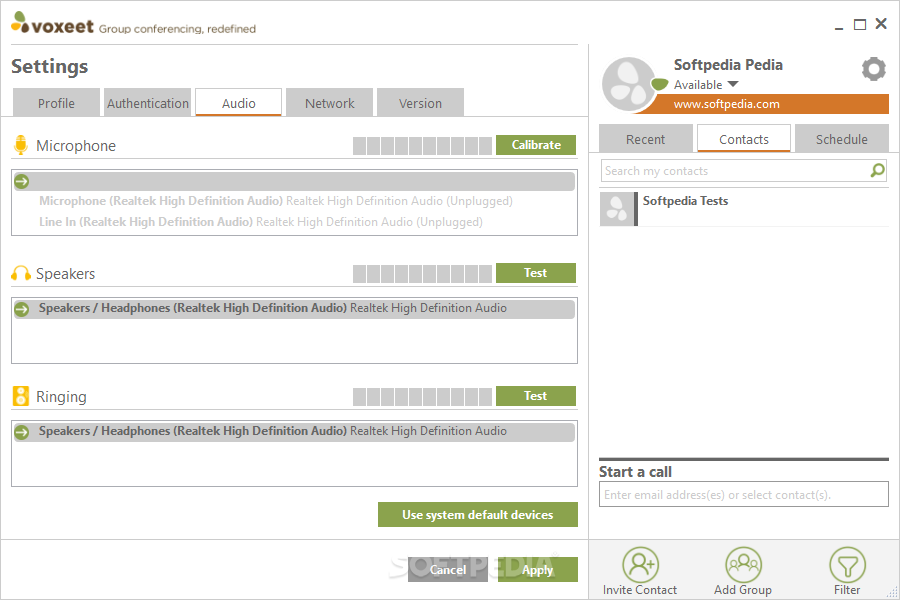Click the Add Group label

pos(743,590)
